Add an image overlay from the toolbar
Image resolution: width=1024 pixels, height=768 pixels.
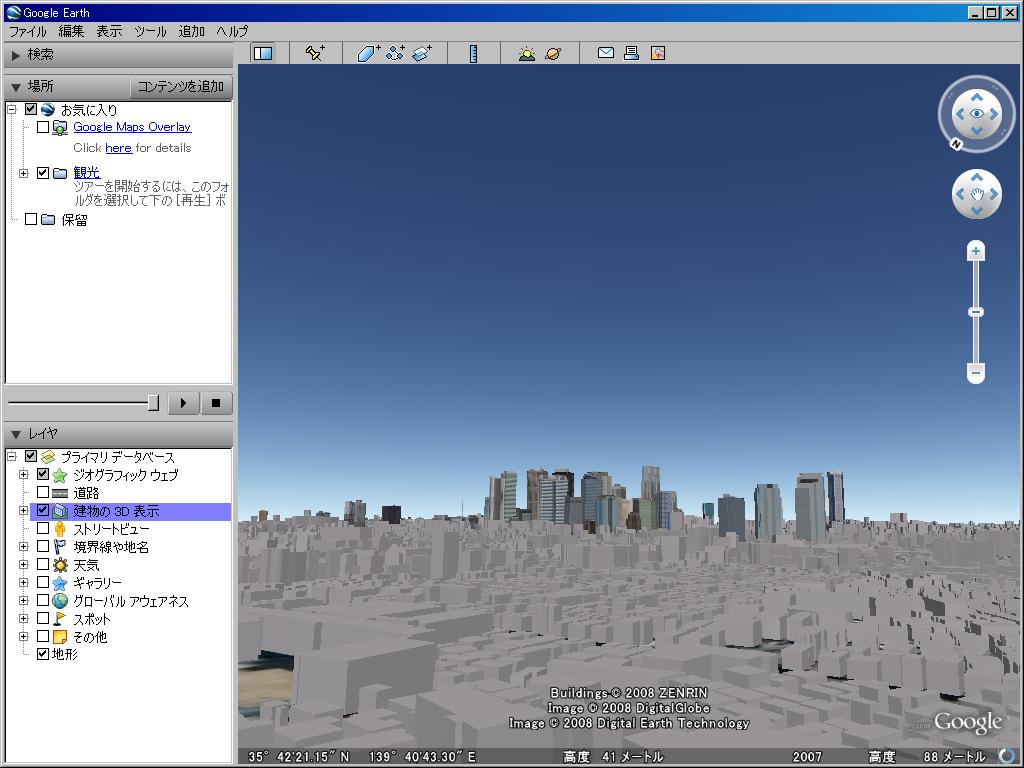[423, 53]
